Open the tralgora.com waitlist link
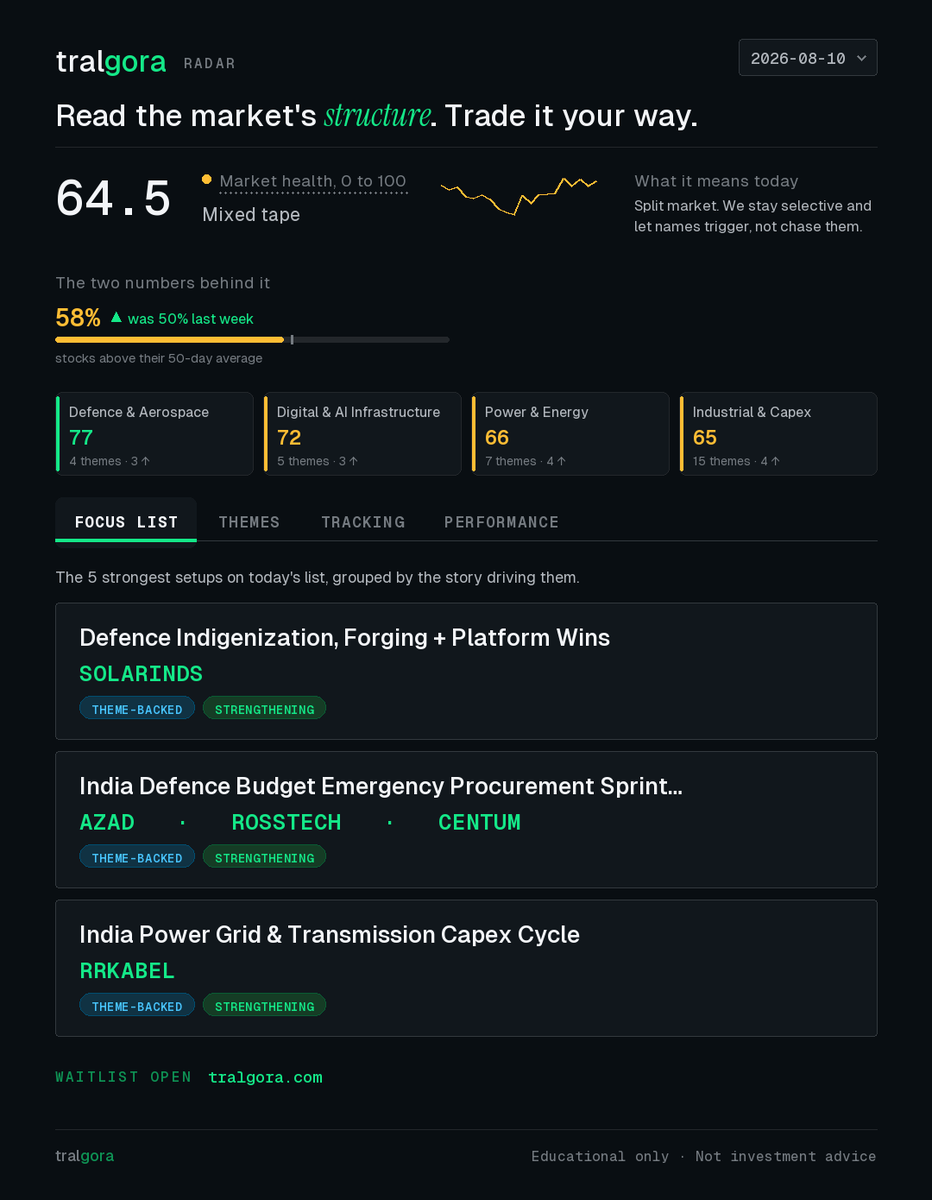Screen dimensions: 932x1200 (265, 1077)
